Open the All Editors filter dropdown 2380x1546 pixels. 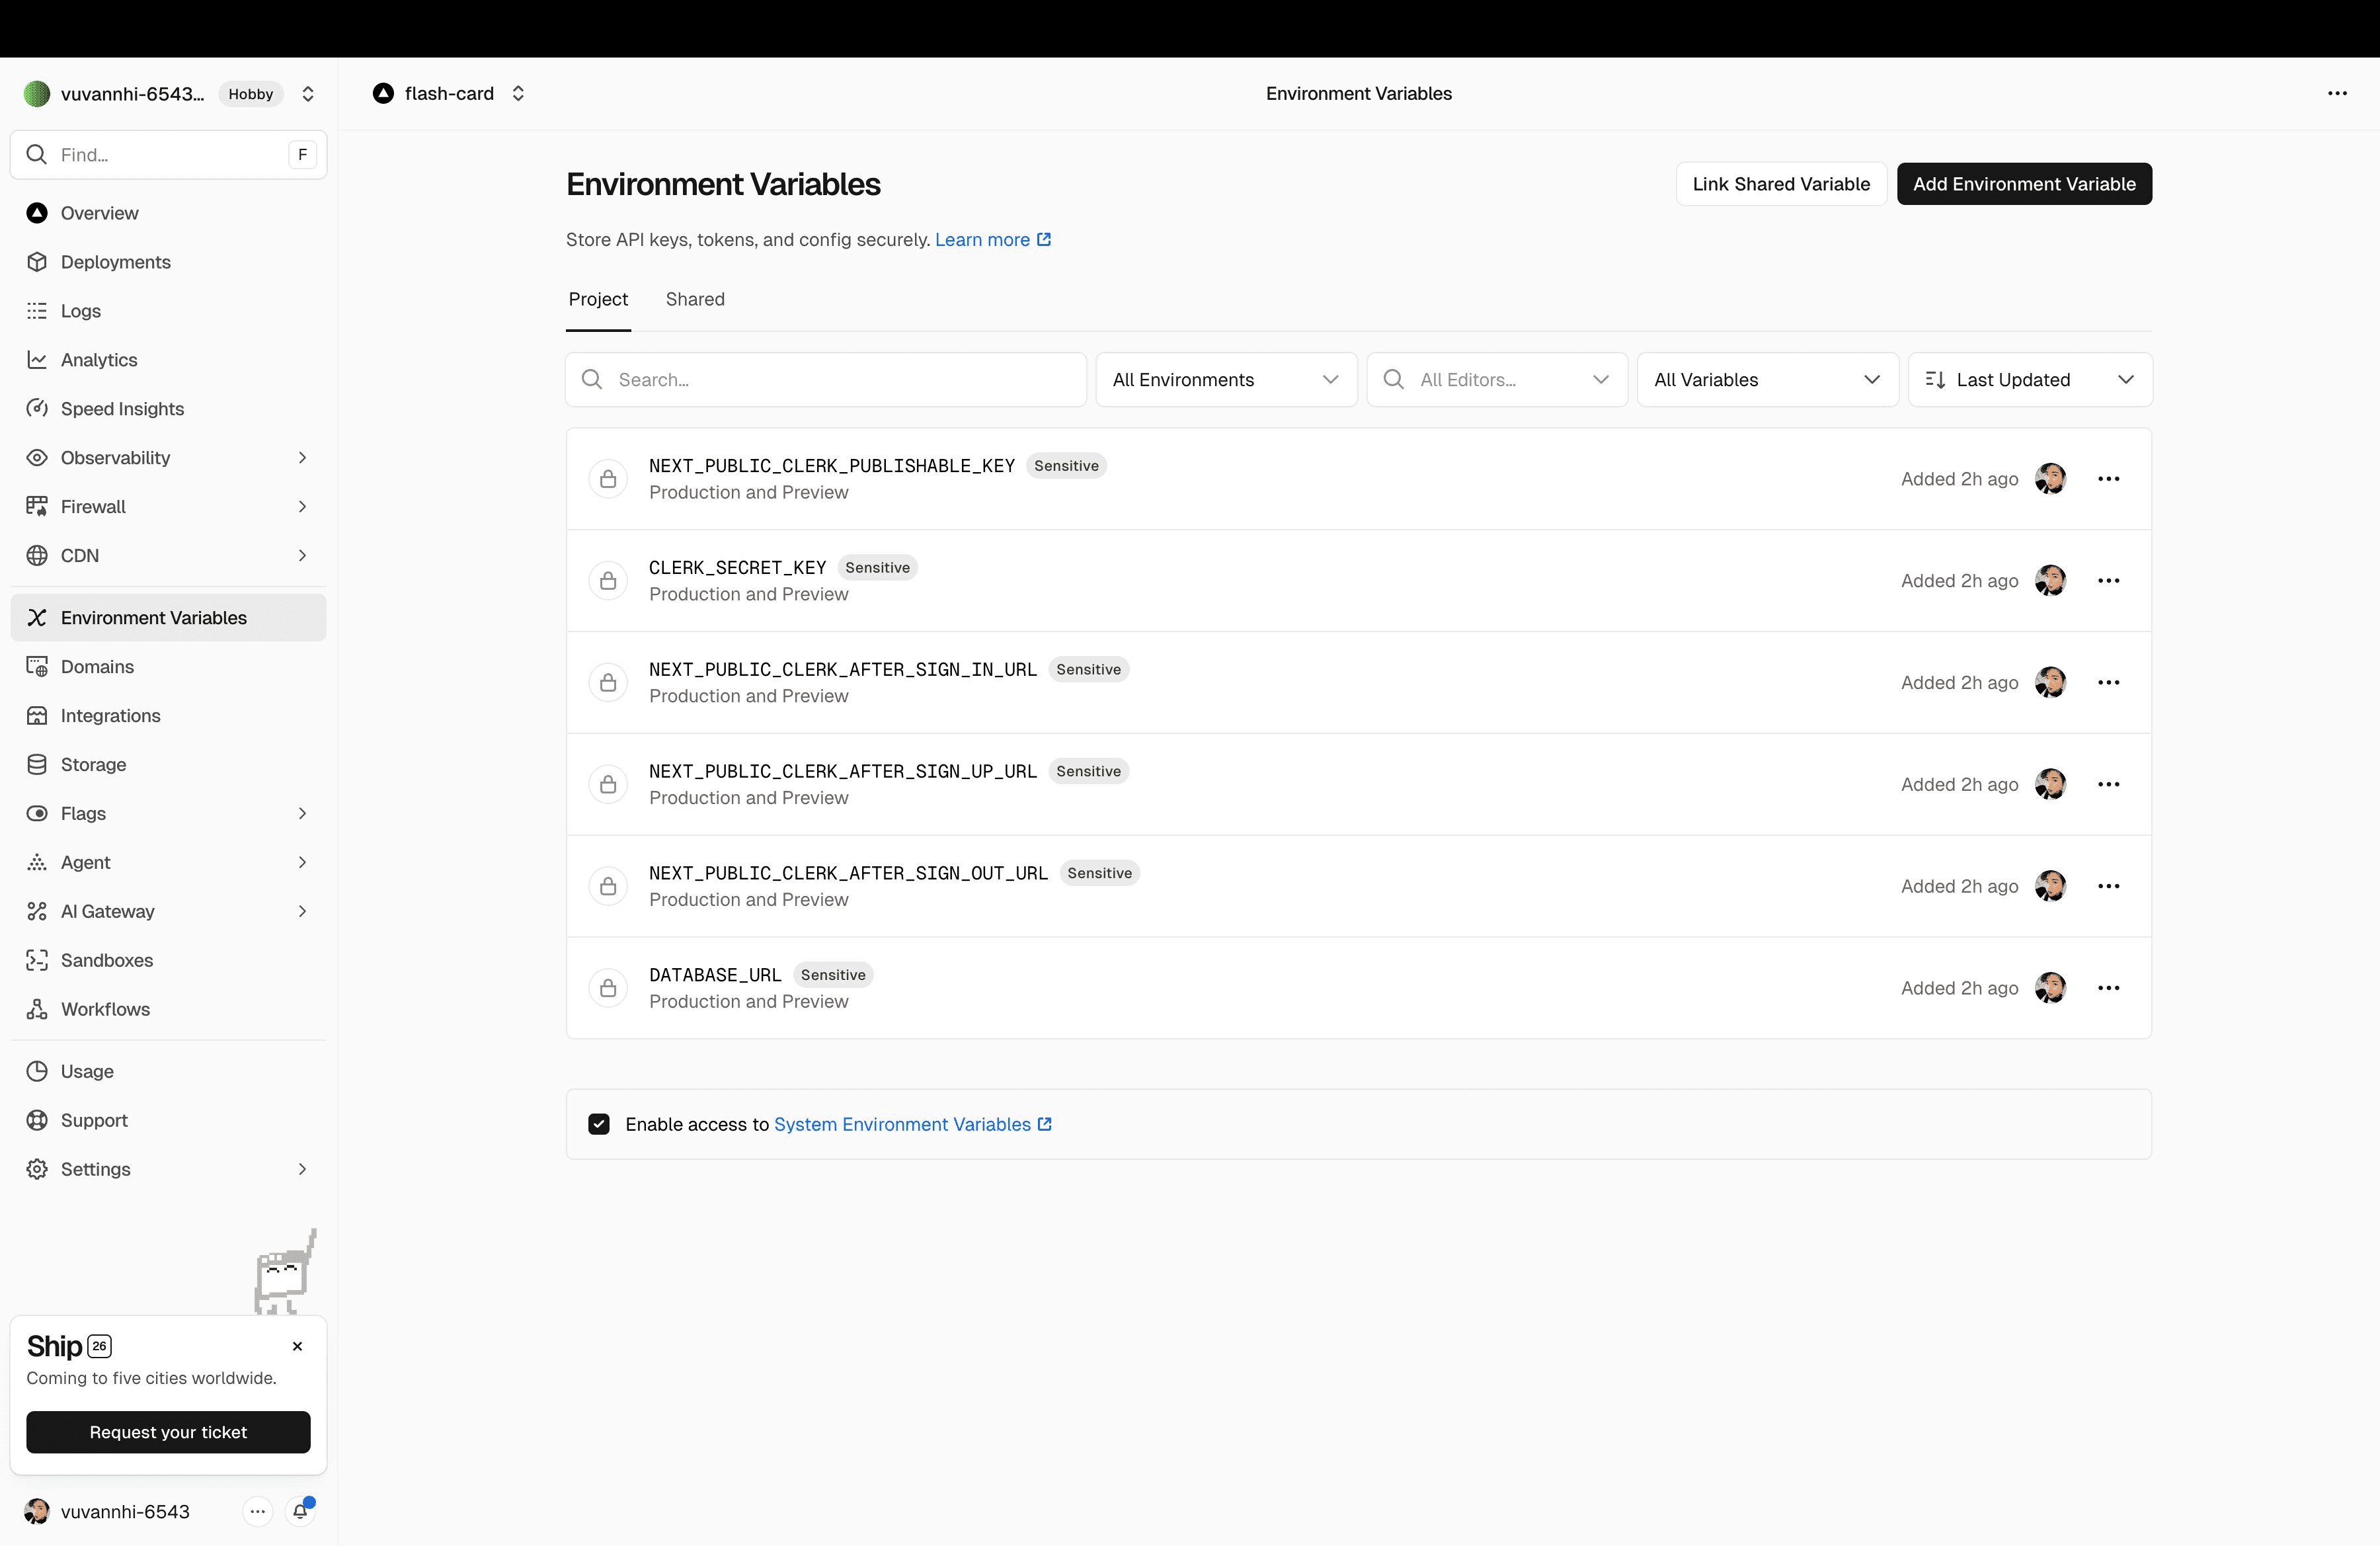point(1497,380)
